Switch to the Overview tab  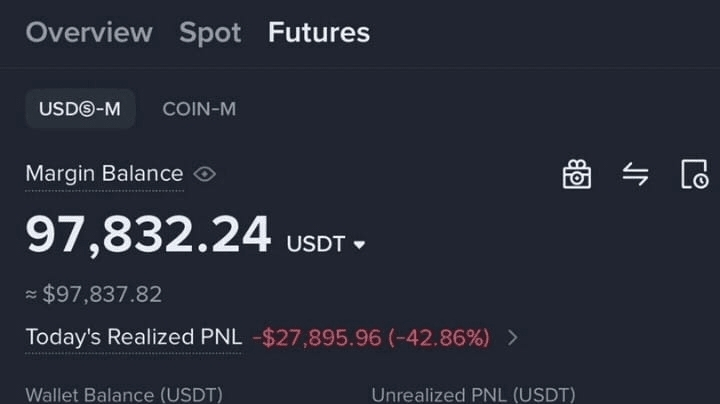pos(89,33)
